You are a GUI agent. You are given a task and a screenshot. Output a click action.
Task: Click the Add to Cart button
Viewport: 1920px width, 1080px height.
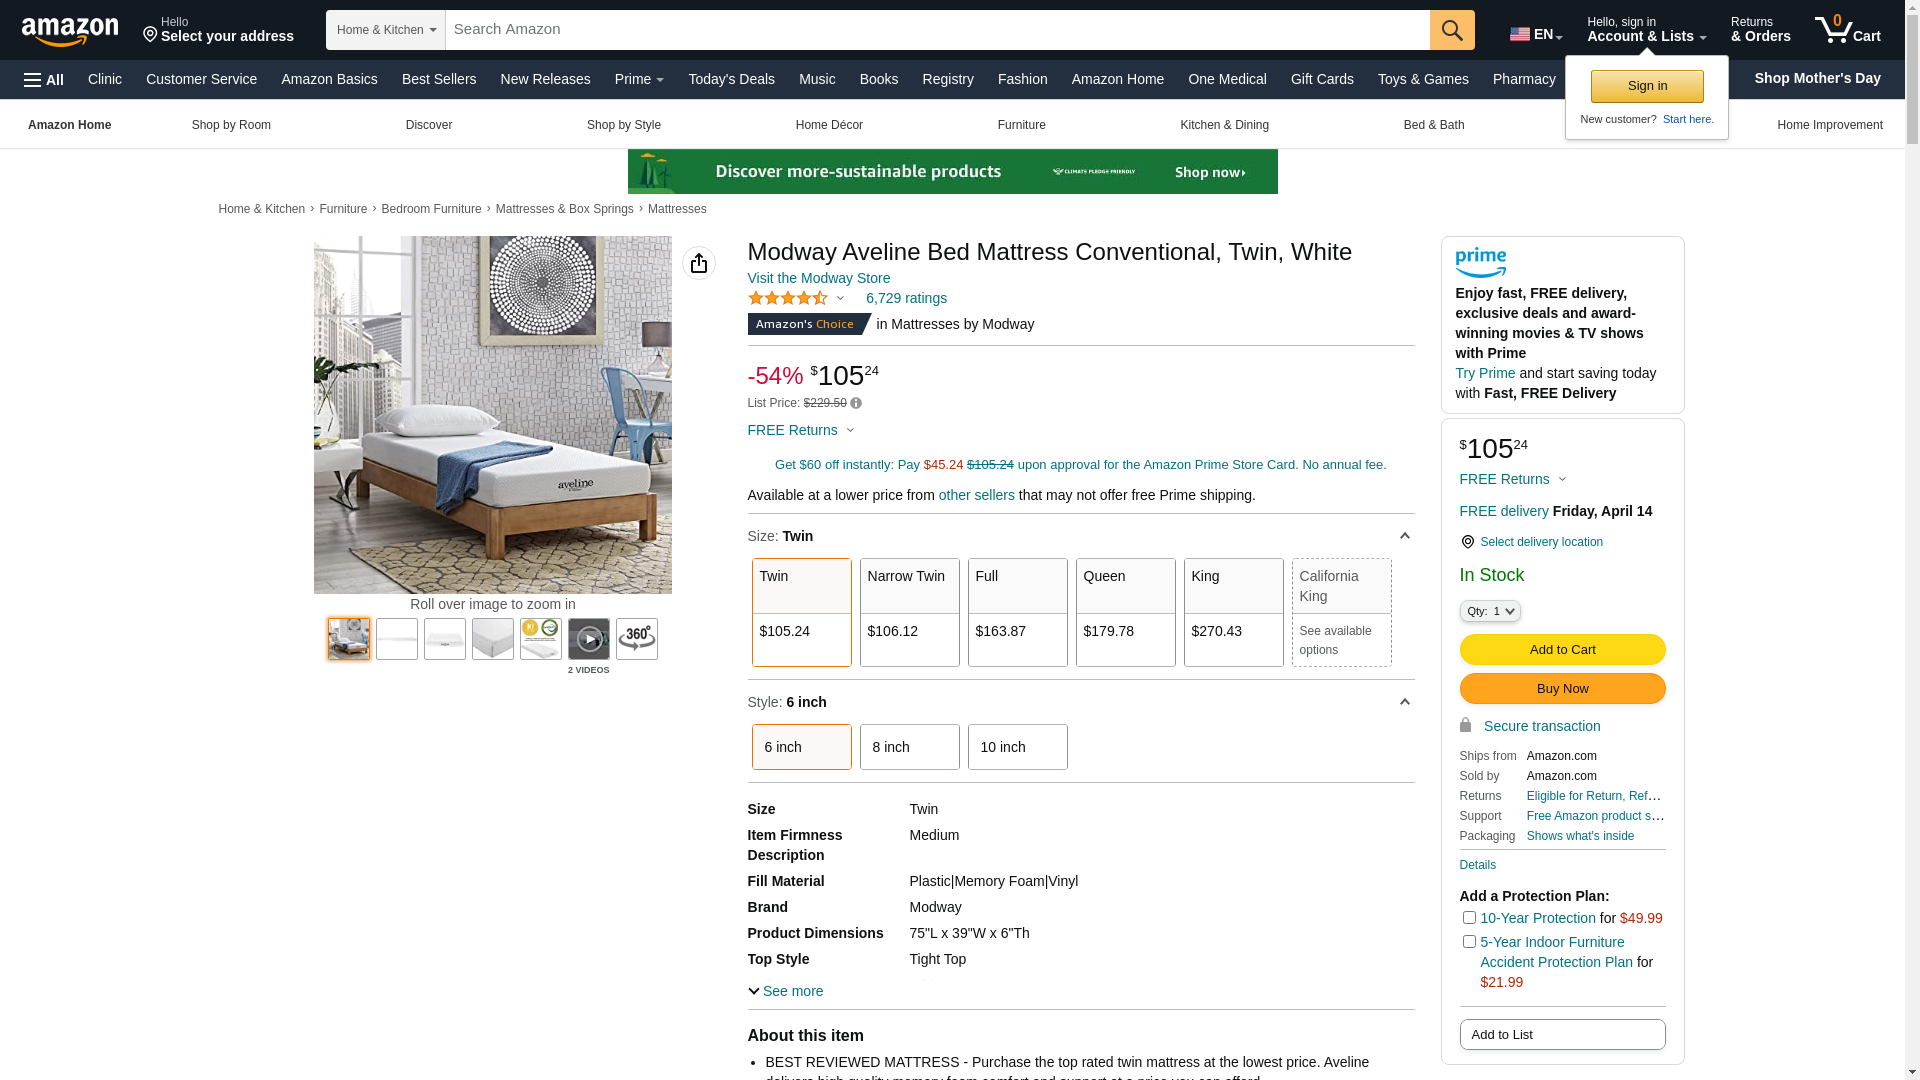(1561, 650)
